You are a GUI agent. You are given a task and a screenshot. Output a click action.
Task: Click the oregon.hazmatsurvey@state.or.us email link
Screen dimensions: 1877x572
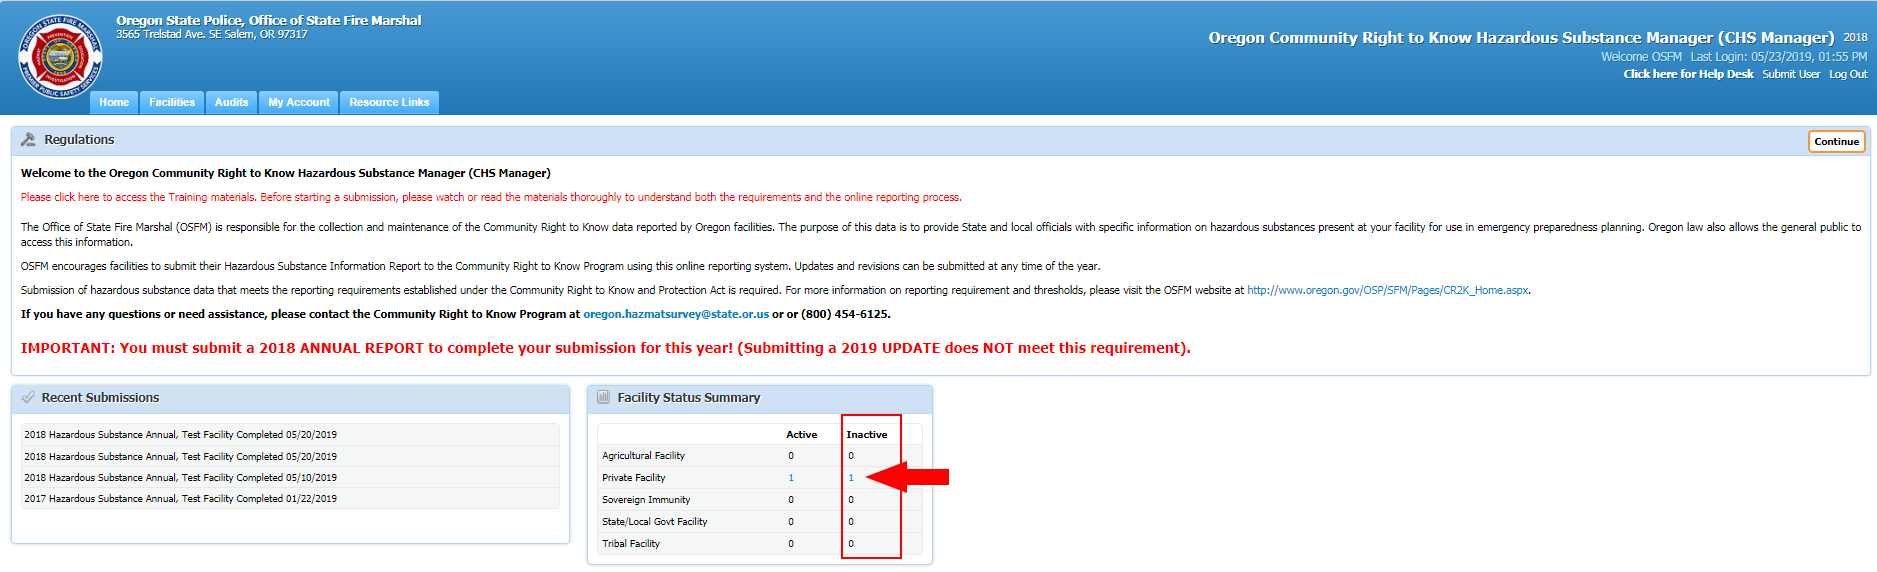pos(676,314)
